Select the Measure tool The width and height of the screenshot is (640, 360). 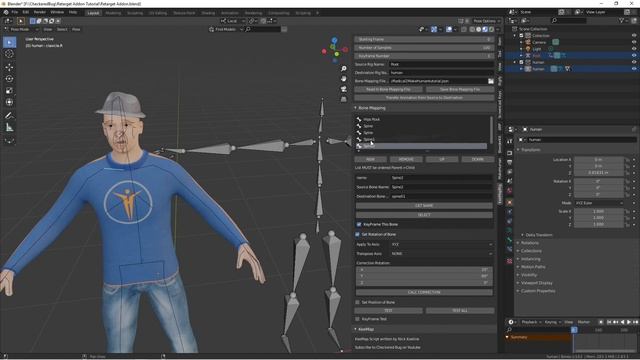pos(9,128)
